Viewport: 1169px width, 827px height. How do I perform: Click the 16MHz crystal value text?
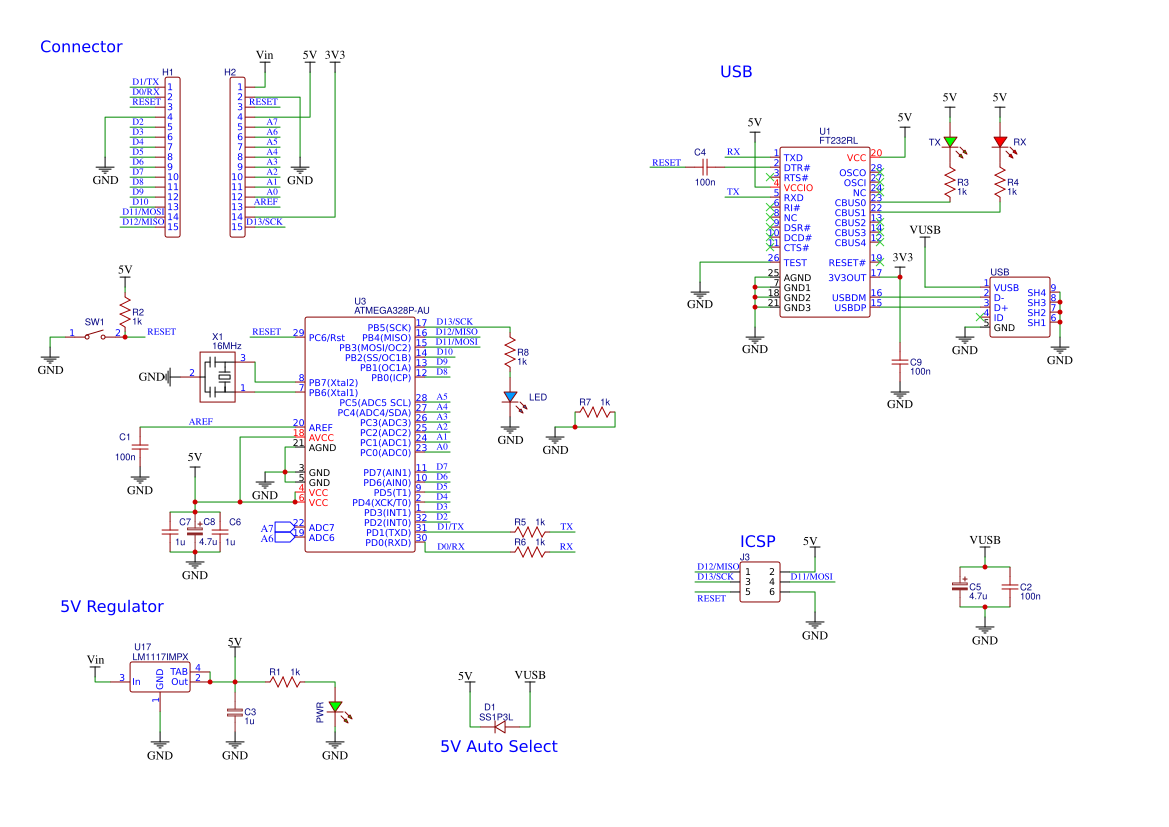pyautogui.click(x=227, y=346)
